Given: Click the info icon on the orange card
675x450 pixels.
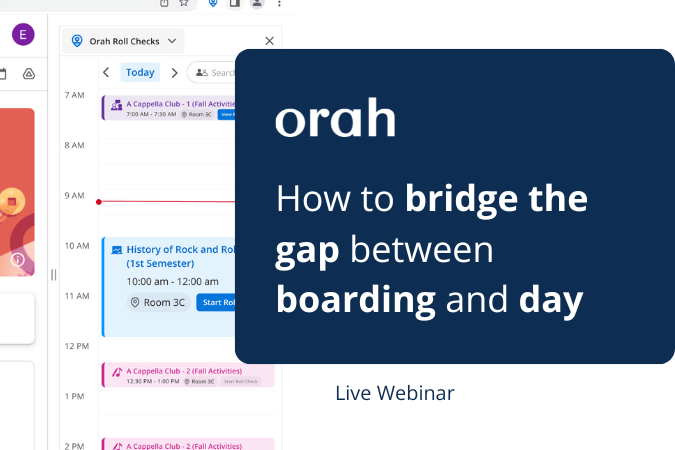Looking at the screenshot, I should pyautogui.click(x=18, y=260).
